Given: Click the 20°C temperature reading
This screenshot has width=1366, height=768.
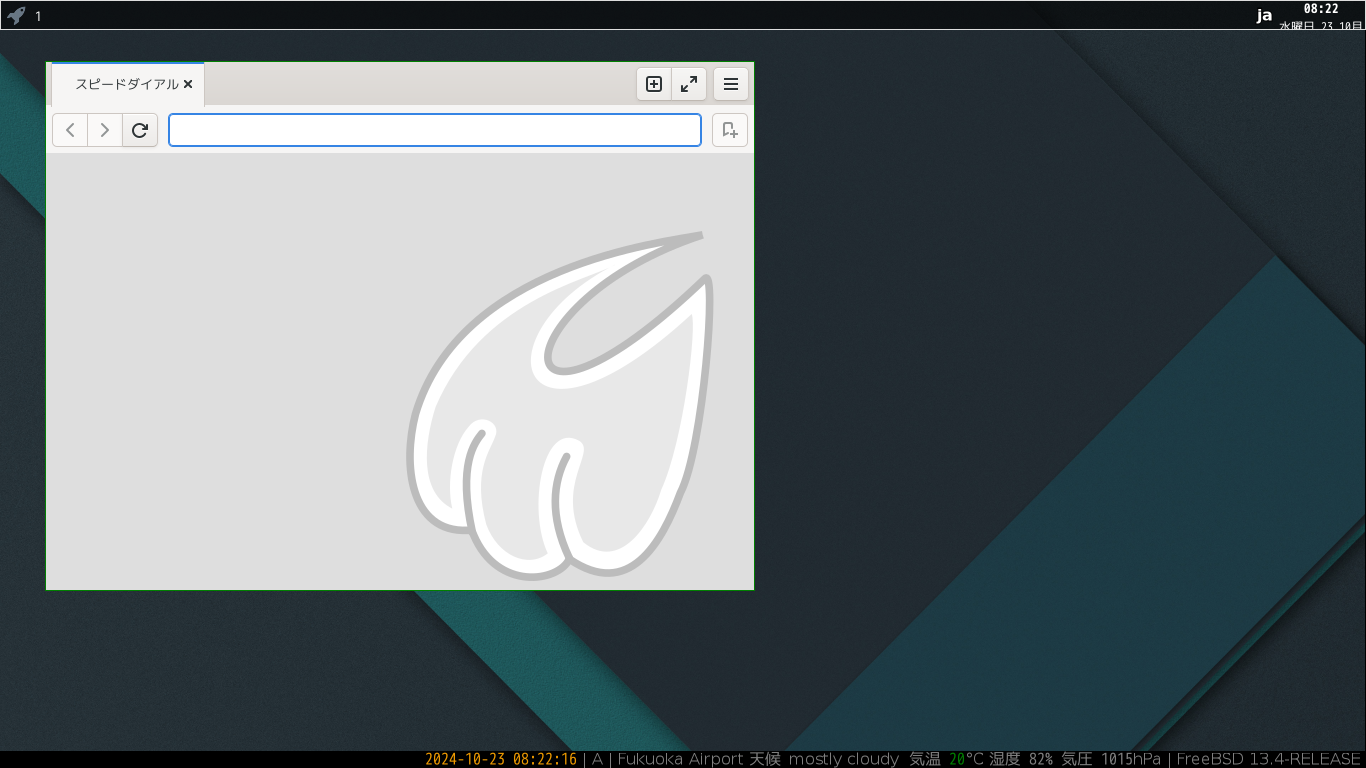Looking at the screenshot, I should click(x=967, y=759).
